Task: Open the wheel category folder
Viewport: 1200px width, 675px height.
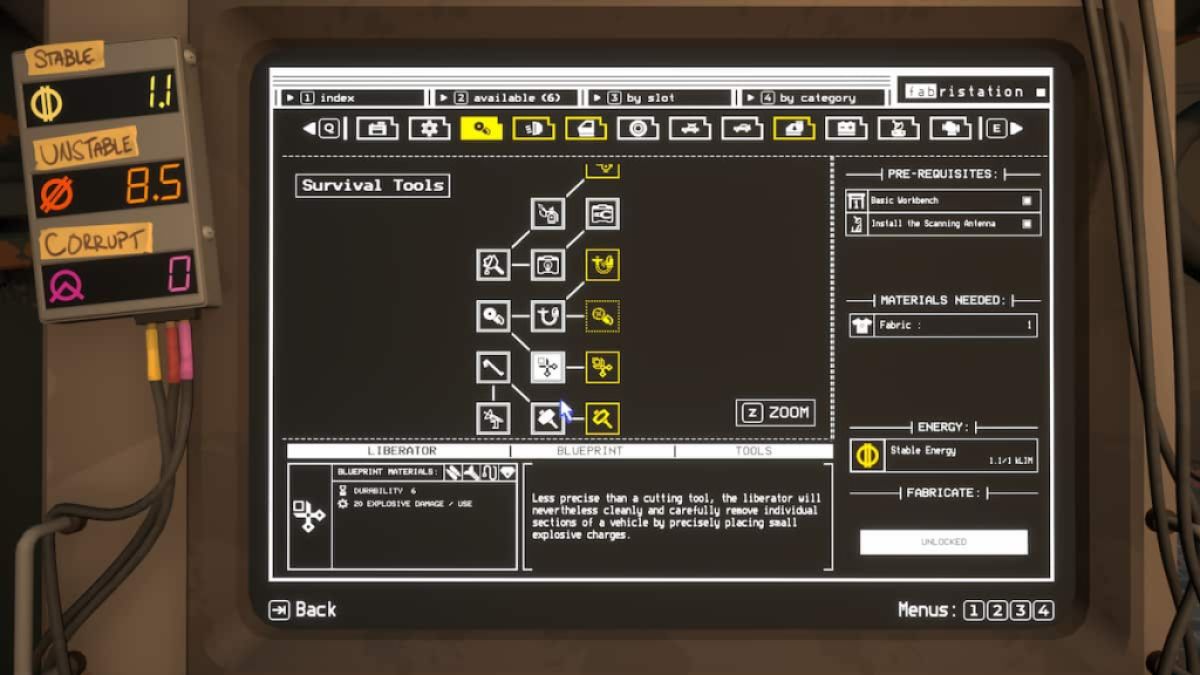Action: pyautogui.click(x=637, y=128)
